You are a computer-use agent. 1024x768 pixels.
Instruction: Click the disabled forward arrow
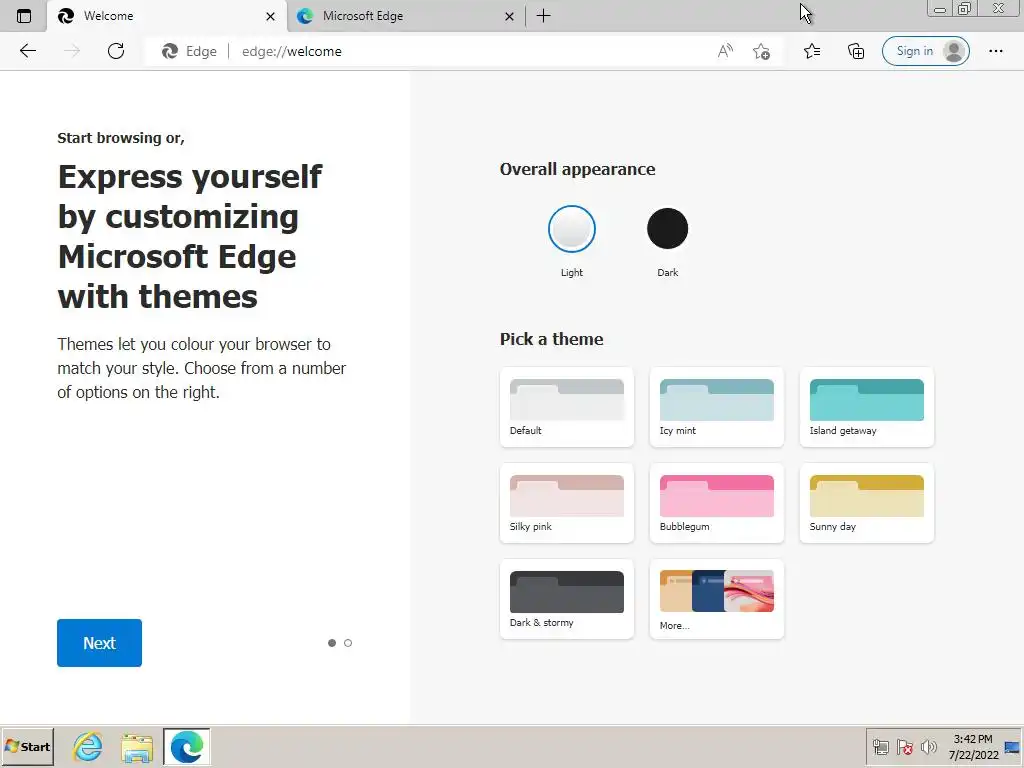(x=72, y=51)
